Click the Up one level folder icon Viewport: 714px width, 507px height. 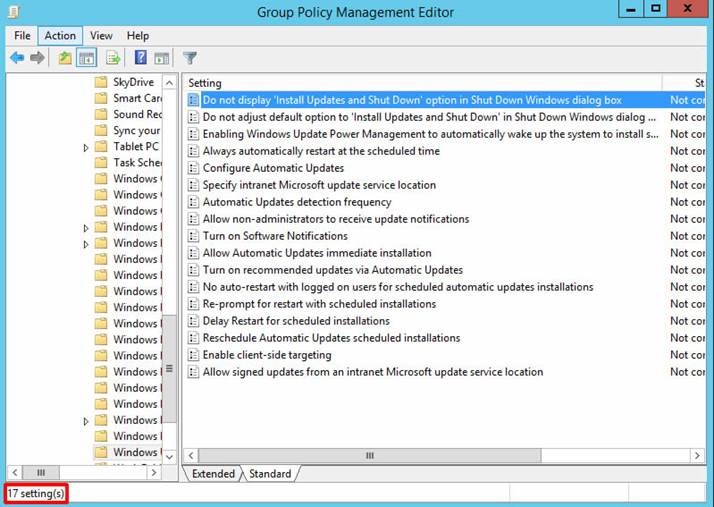[x=65, y=58]
